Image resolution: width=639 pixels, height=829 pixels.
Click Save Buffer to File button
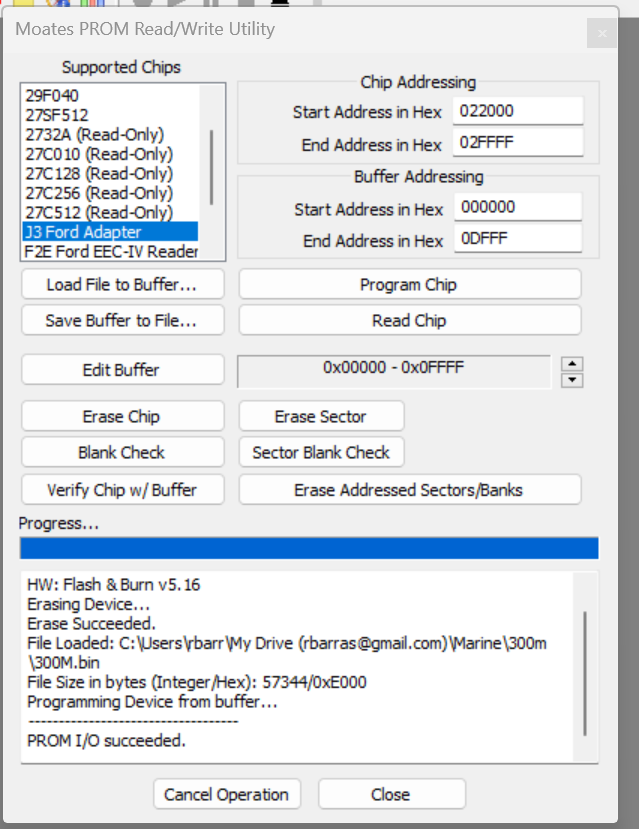click(122, 321)
